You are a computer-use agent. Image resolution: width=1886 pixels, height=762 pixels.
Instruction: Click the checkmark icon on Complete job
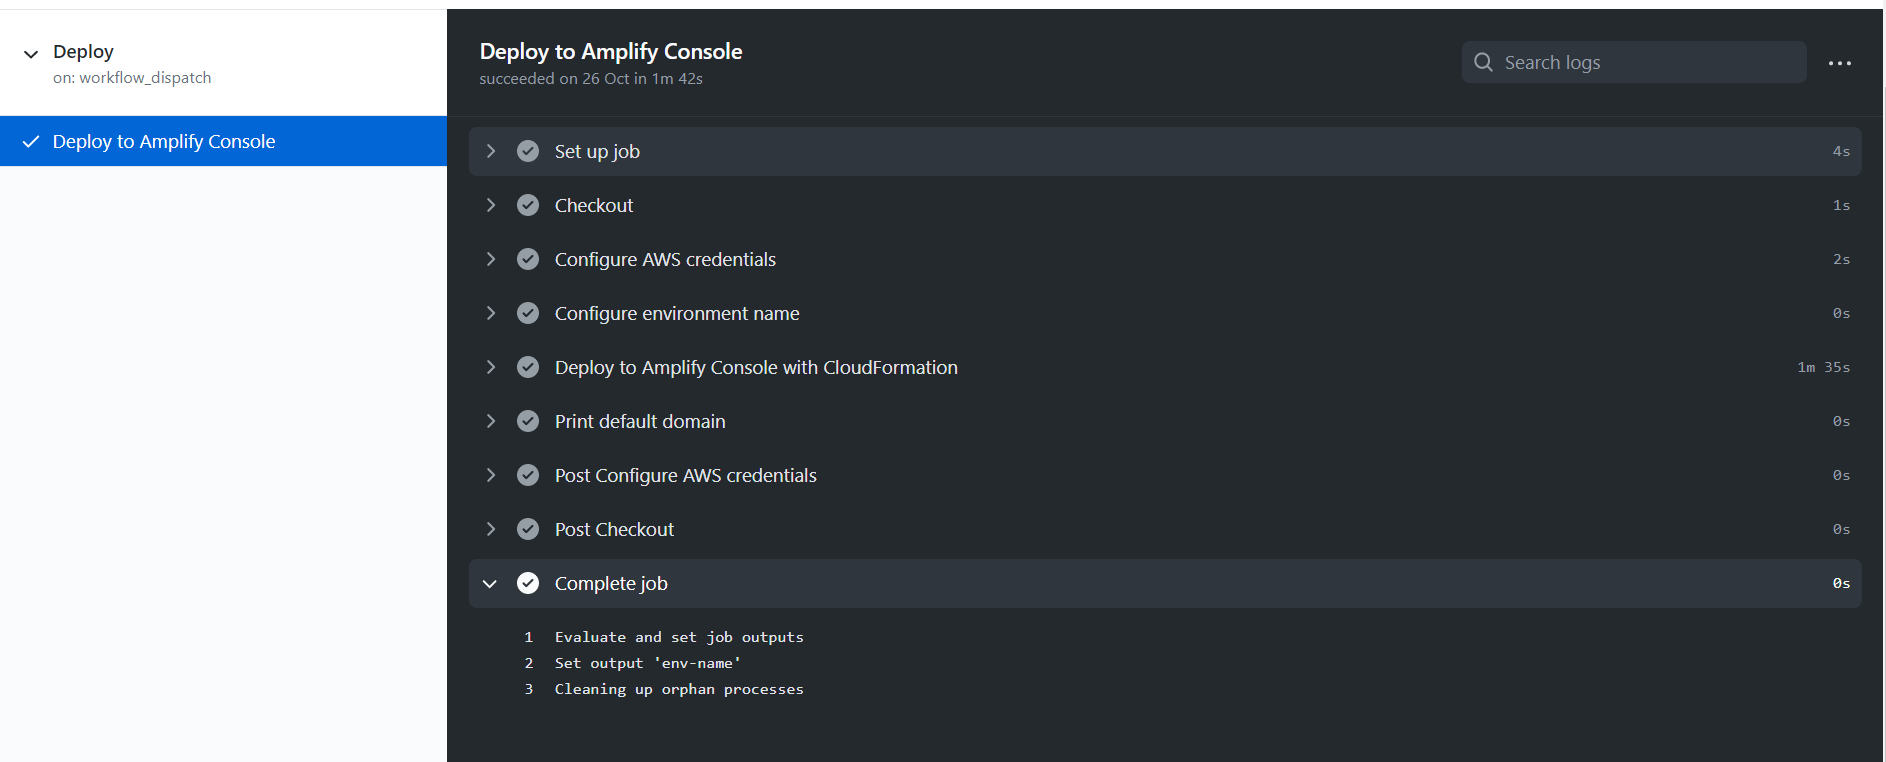(528, 582)
